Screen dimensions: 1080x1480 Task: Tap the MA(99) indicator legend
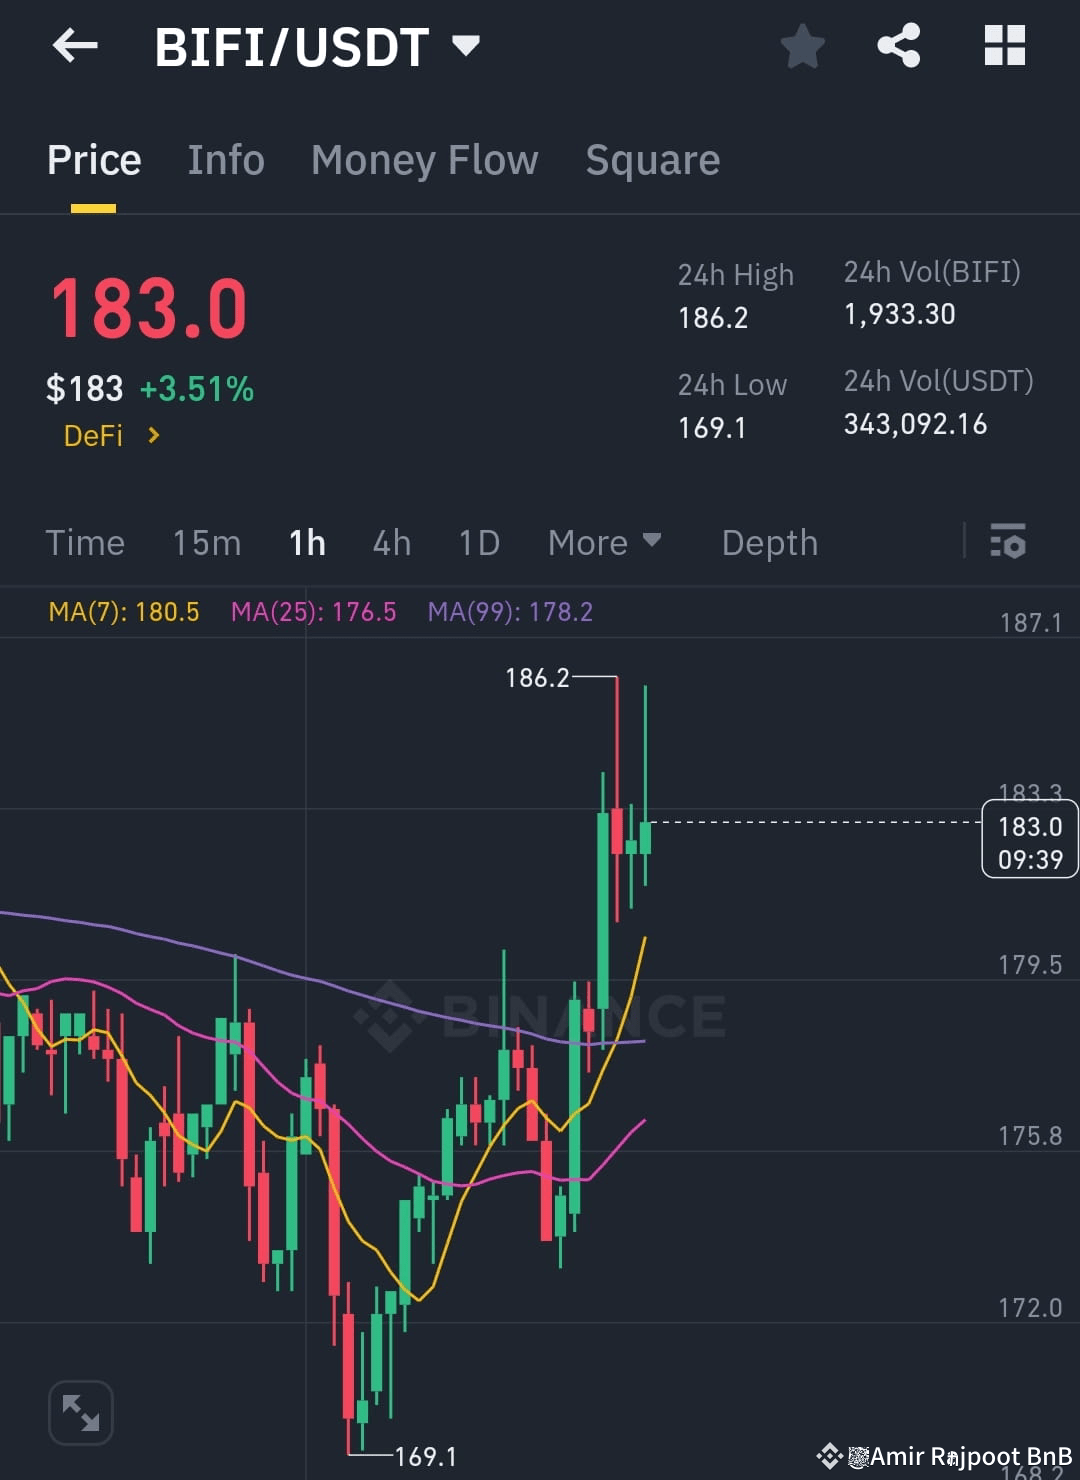pos(510,611)
